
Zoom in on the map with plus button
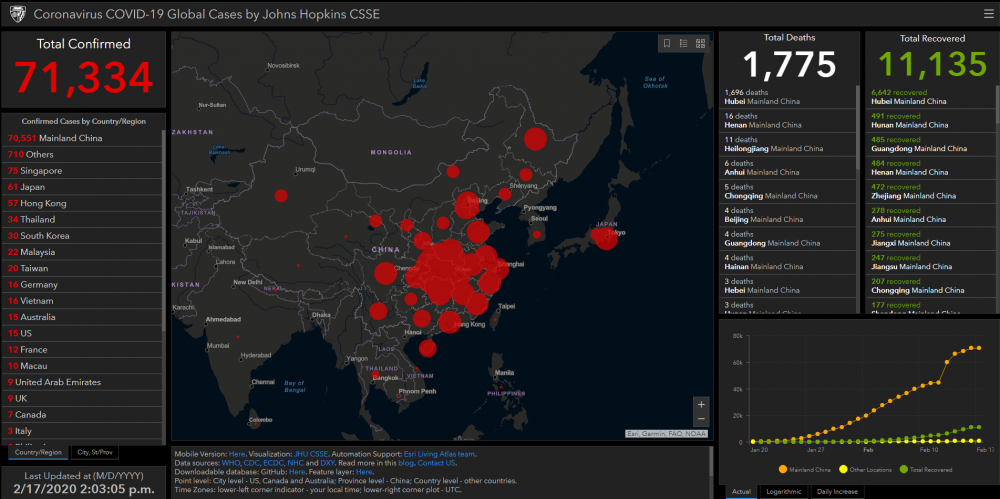pyautogui.click(x=701, y=405)
